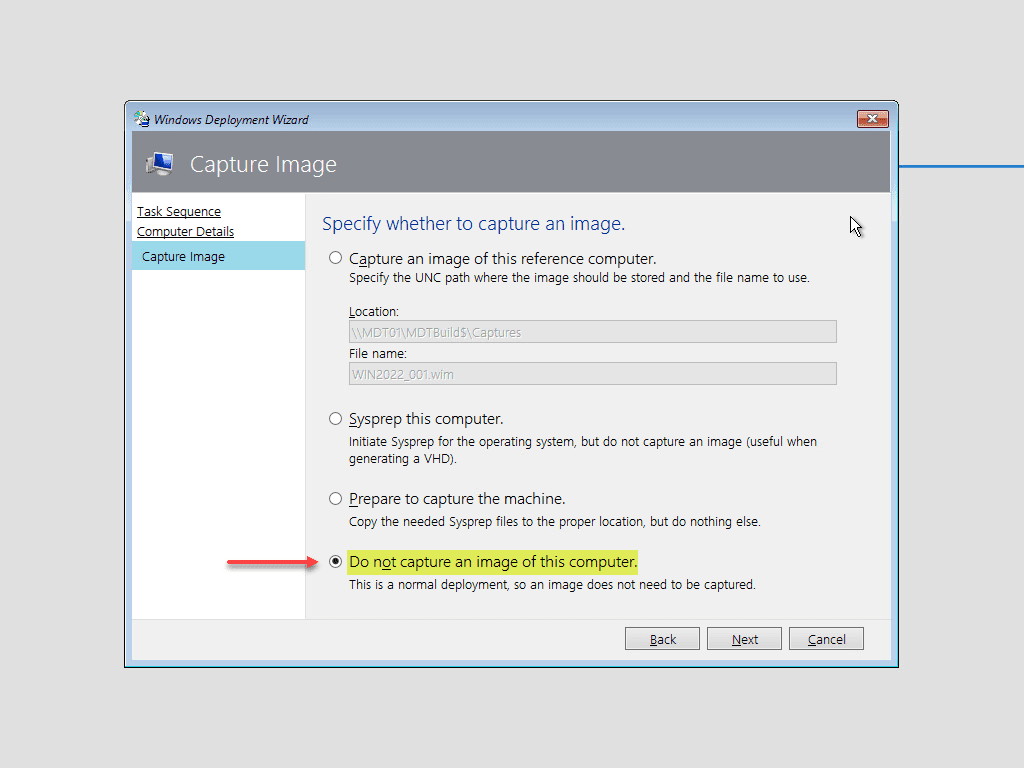
Task: Select "Prepare to capture the machine"
Action: 335,498
